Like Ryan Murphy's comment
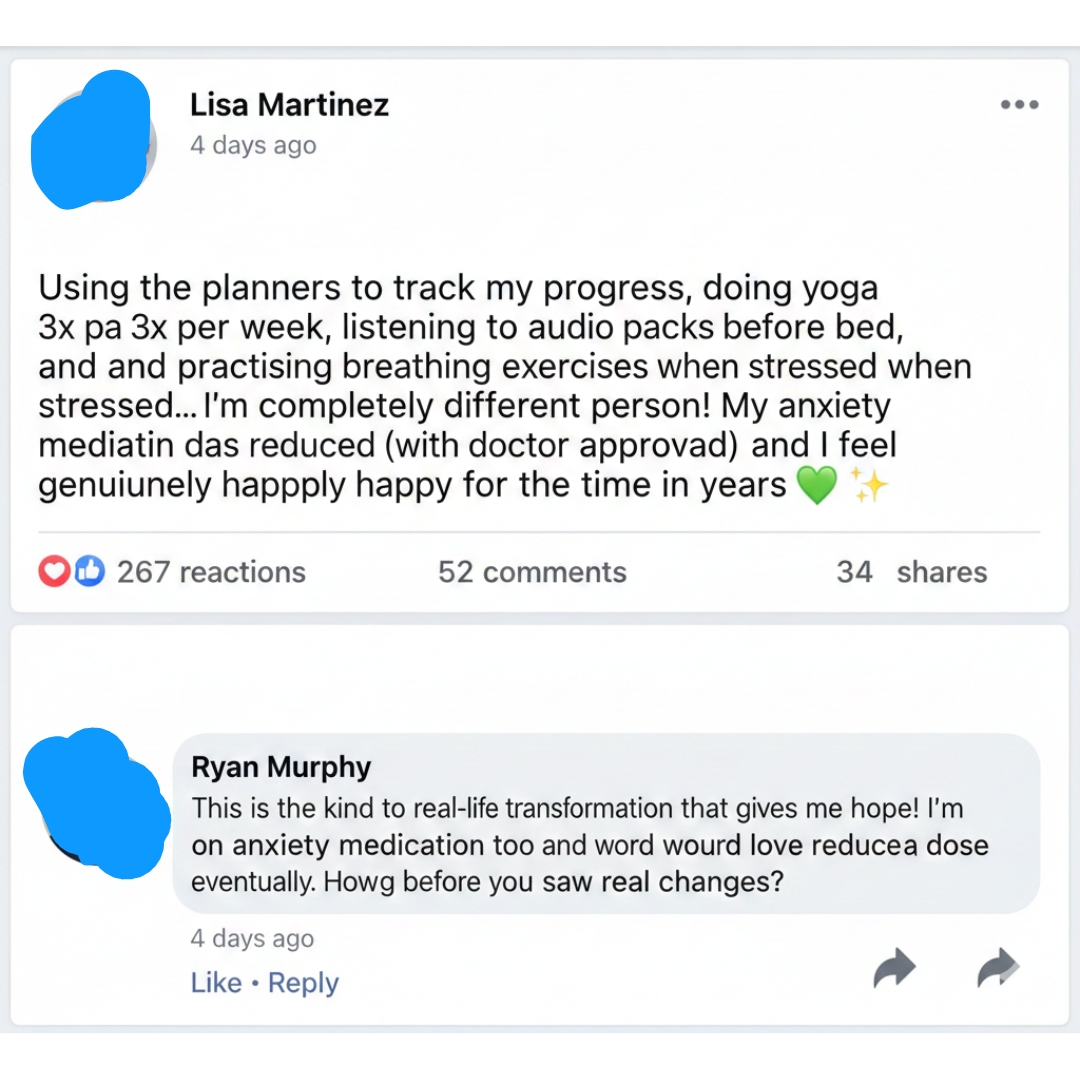This screenshot has width=1080, height=1080. coord(216,982)
